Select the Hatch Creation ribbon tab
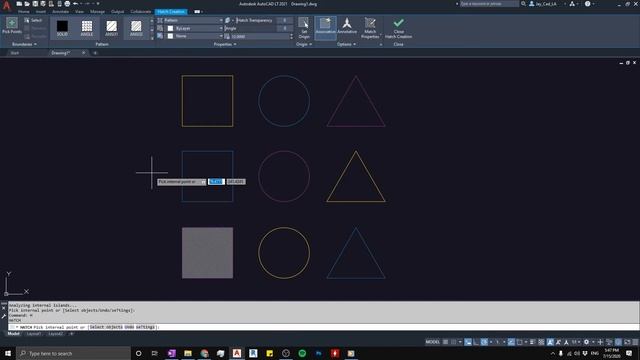Screen dimensions: 640x360 pyautogui.click(x=171, y=11)
